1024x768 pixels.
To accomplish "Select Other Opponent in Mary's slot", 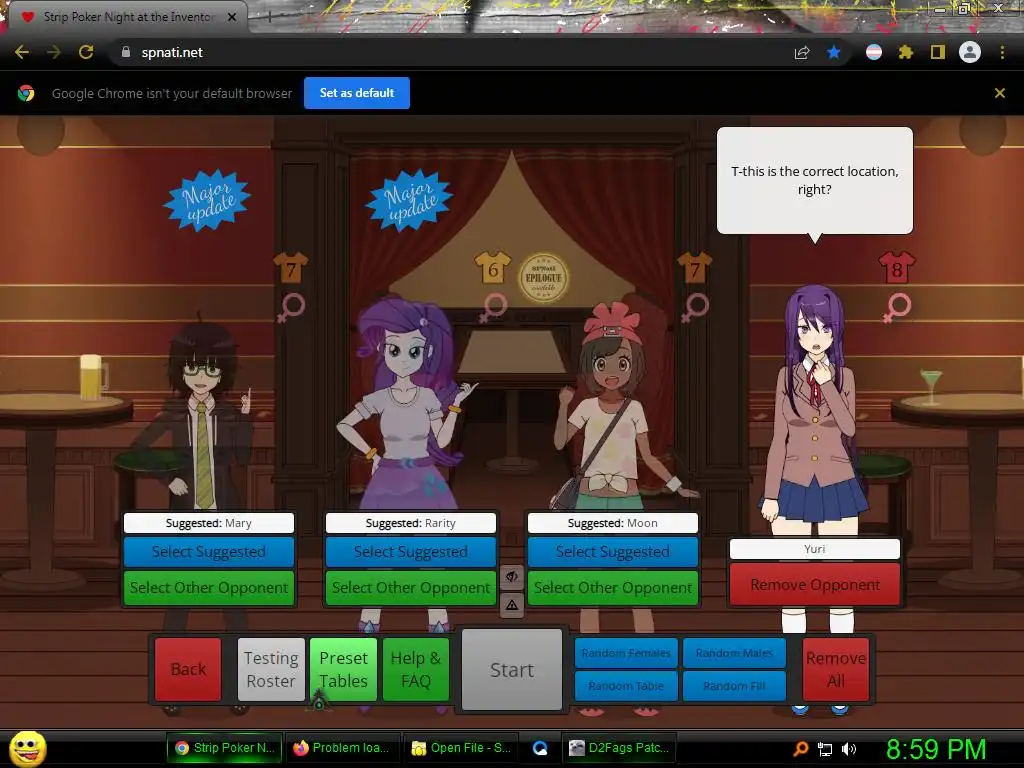I will [208, 588].
